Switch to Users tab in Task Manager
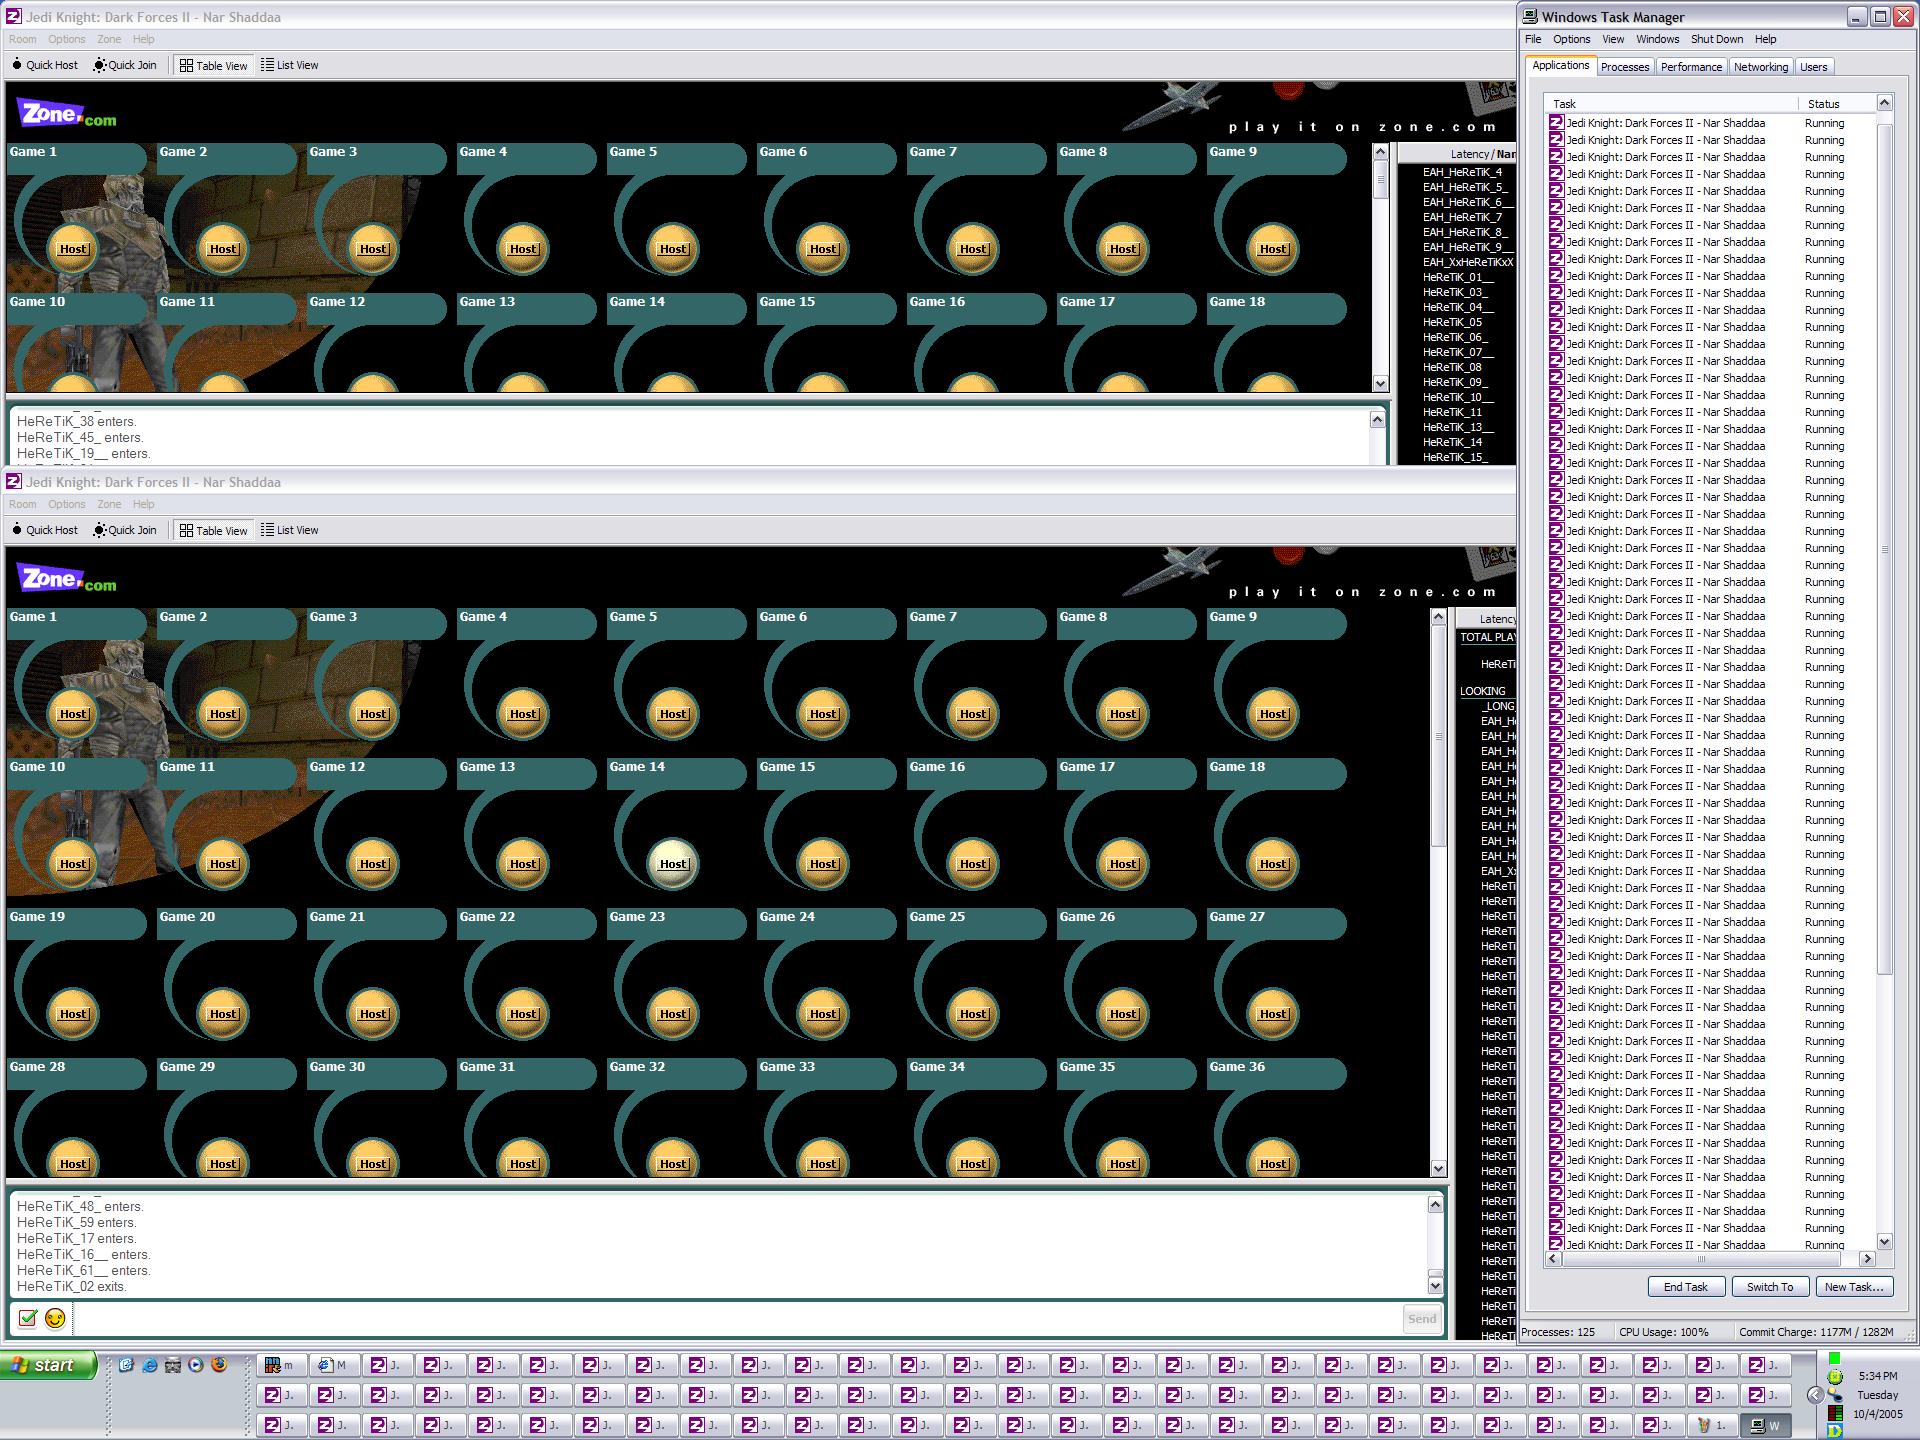The image size is (1920, 1440). [x=1814, y=67]
